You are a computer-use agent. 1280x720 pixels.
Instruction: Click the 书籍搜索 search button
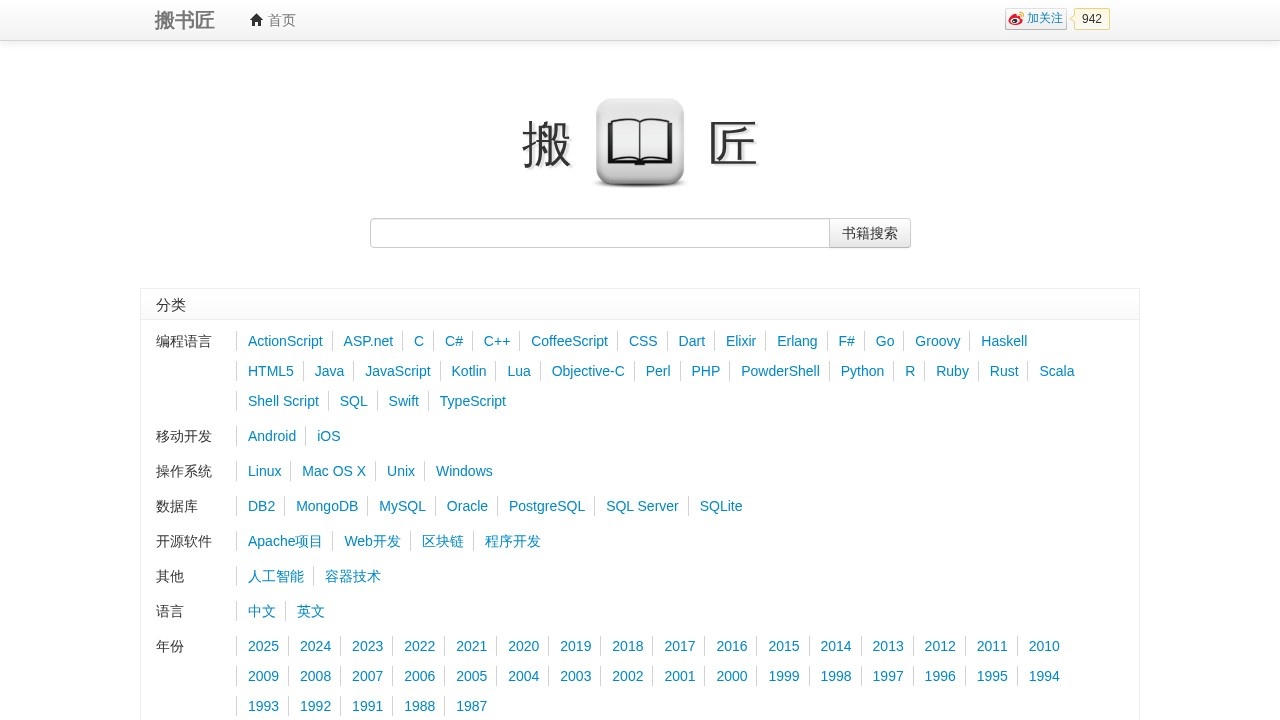[x=869, y=233]
